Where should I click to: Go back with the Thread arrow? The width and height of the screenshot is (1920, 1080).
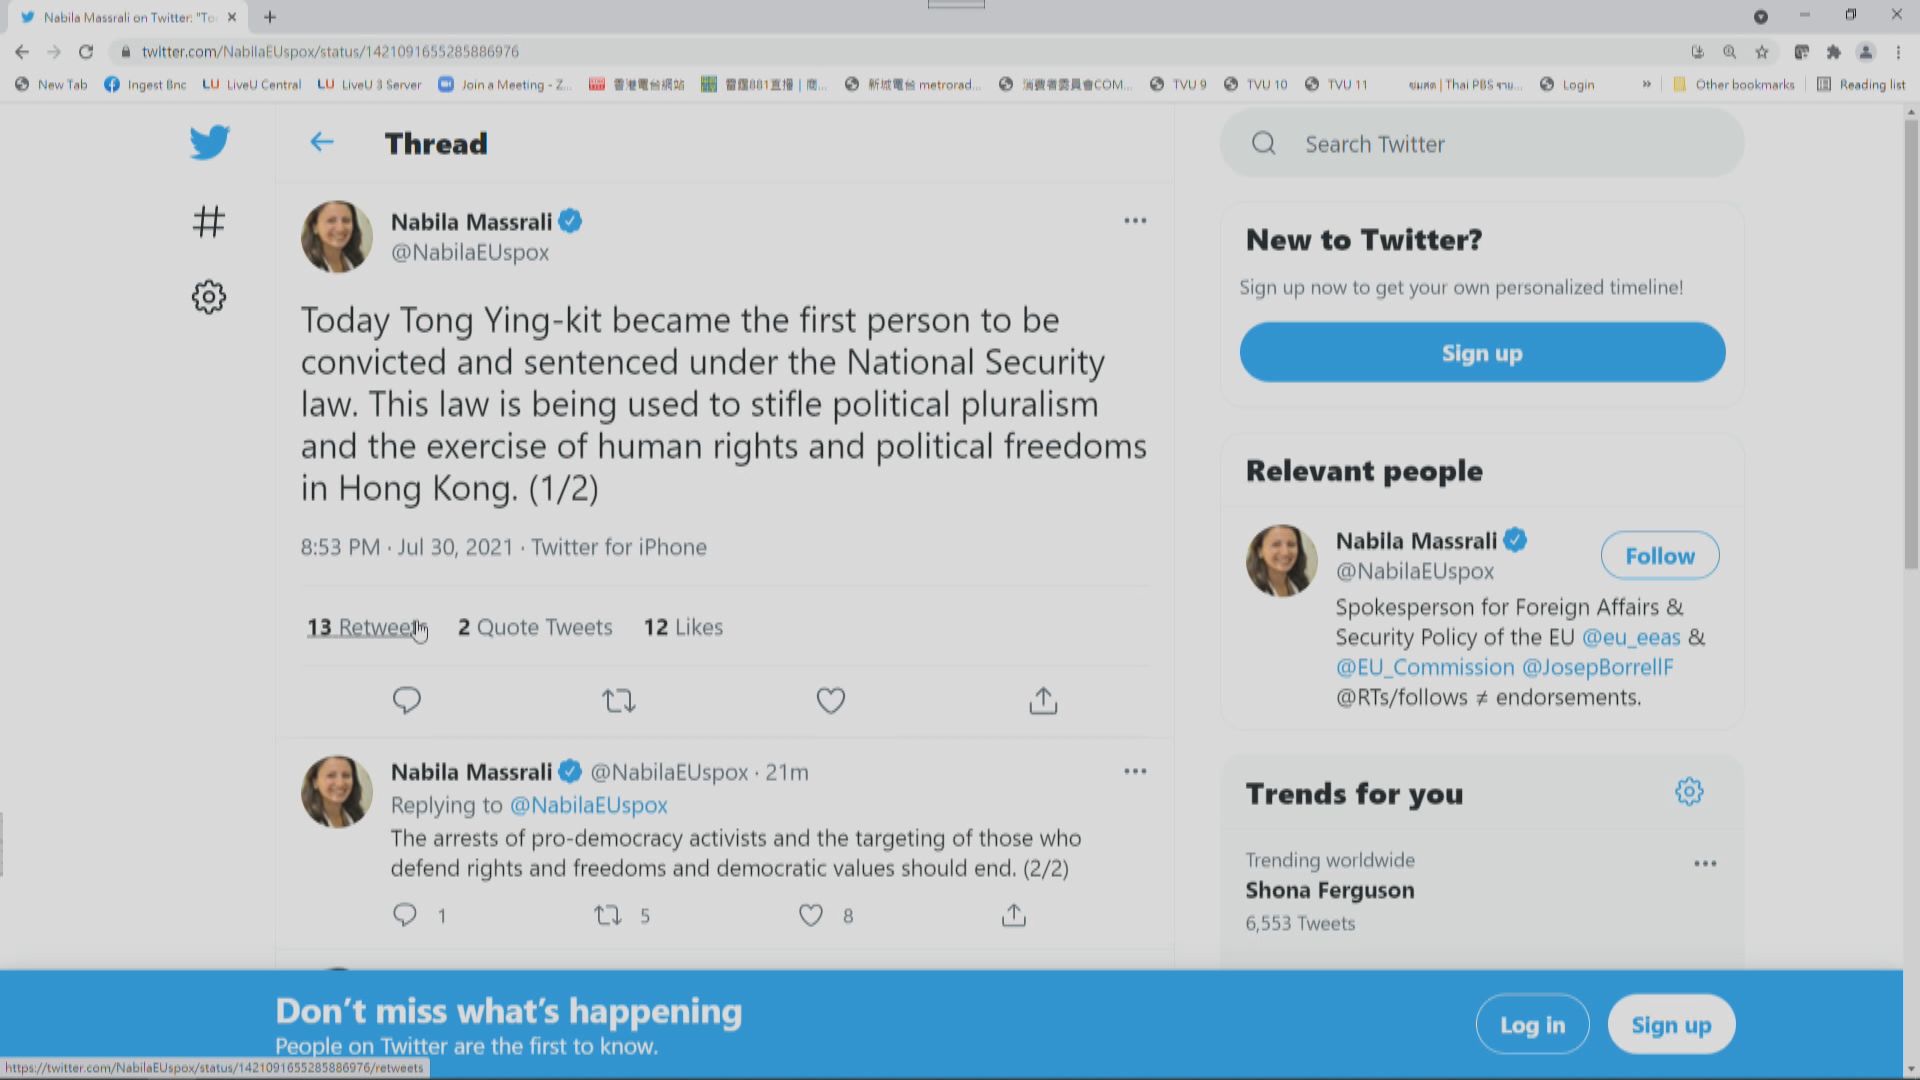(321, 143)
